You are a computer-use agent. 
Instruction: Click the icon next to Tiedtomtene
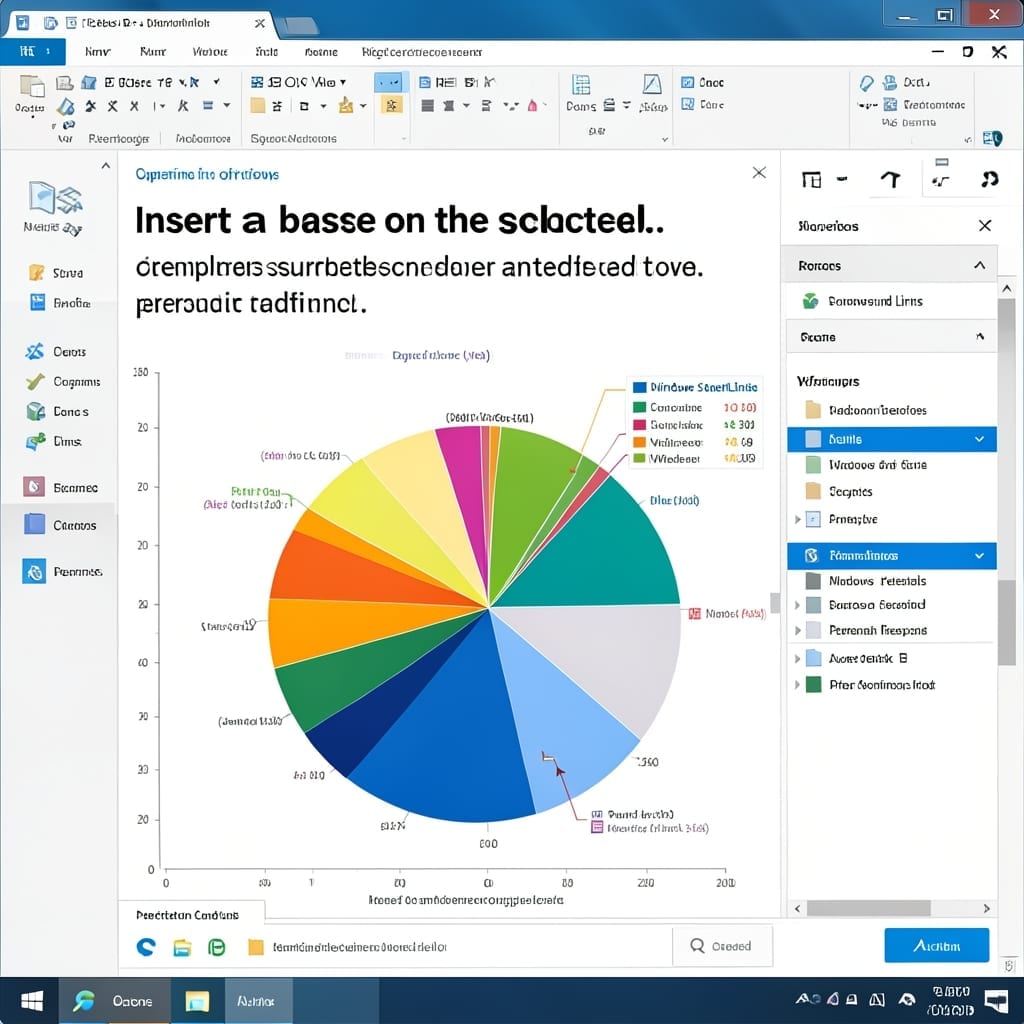890,104
